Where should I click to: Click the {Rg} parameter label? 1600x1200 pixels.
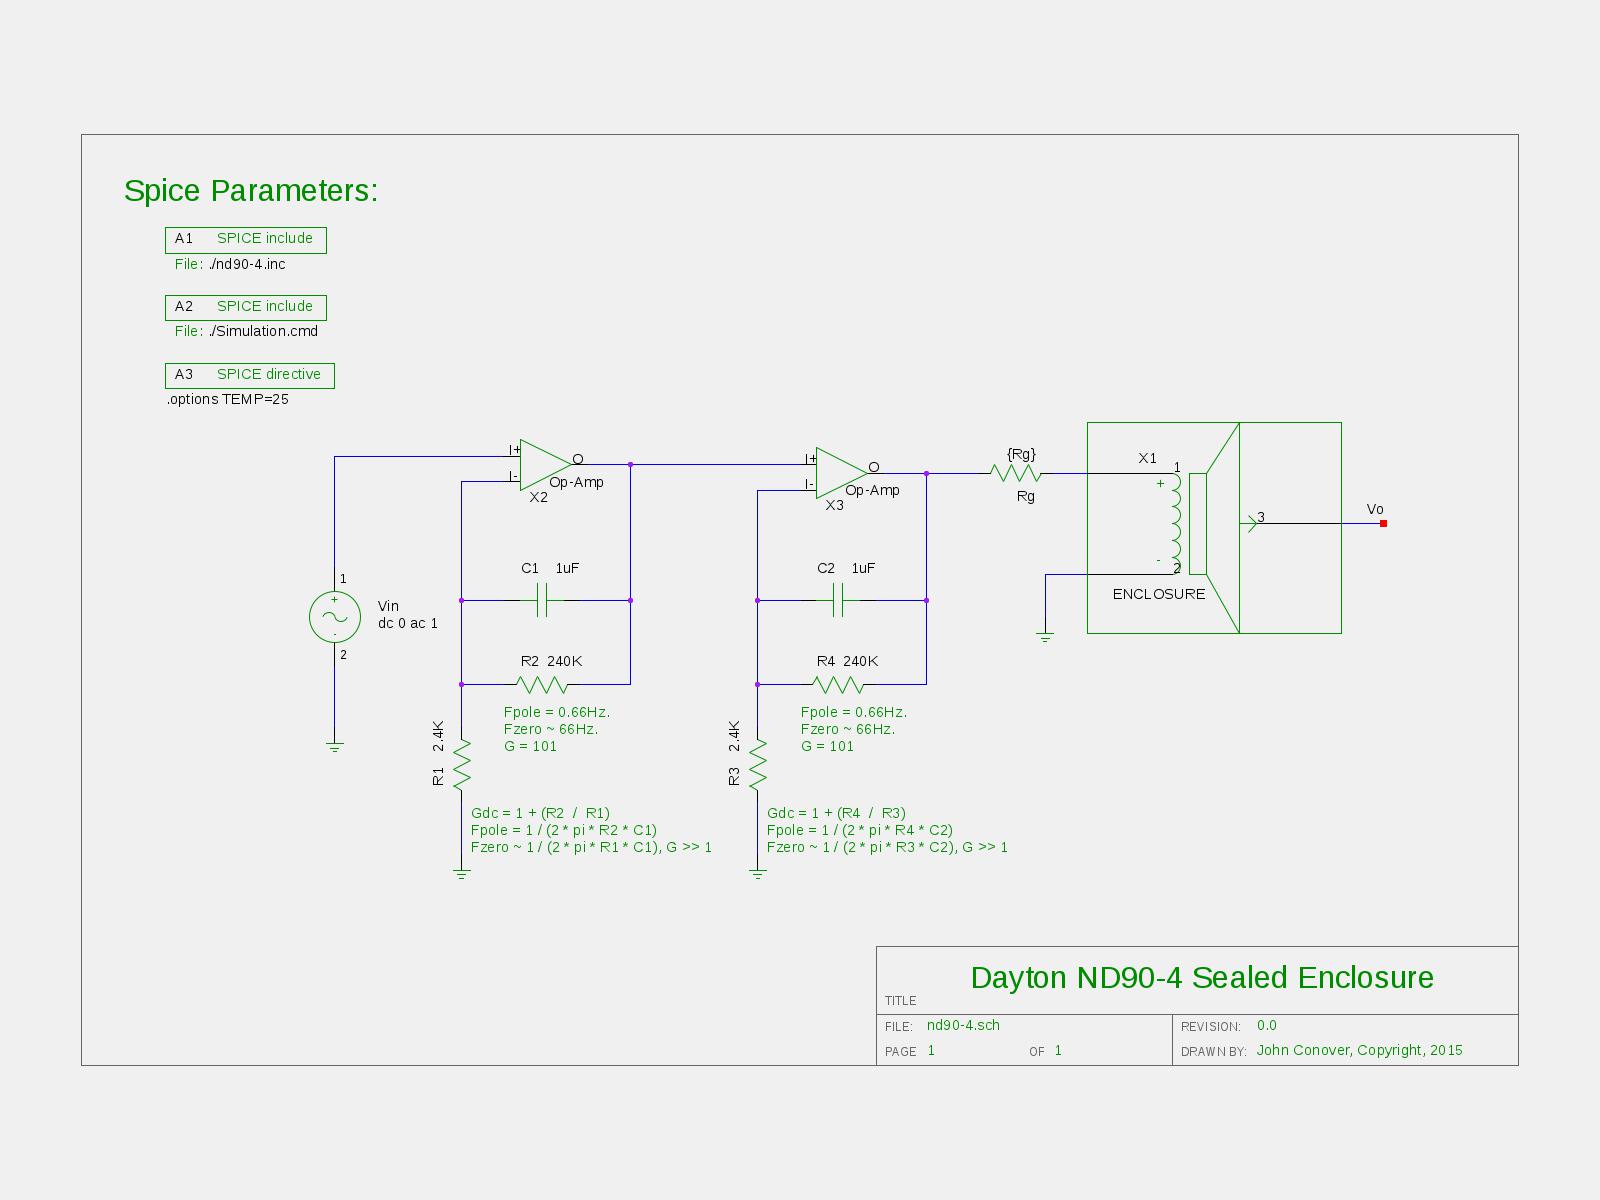(x=1021, y=454)
